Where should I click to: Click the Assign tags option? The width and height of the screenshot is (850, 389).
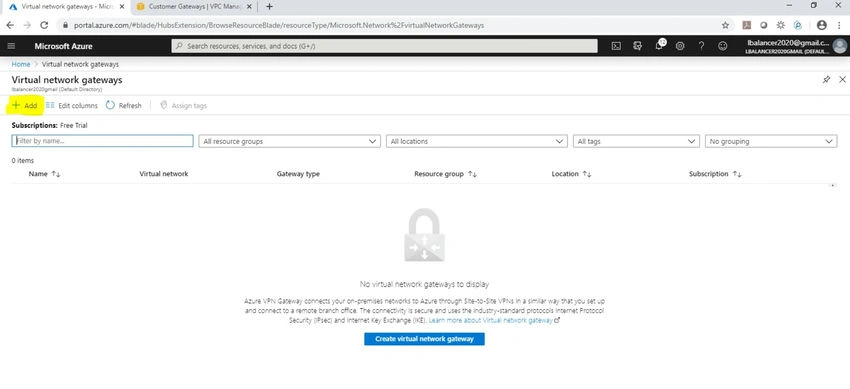click(x=184, y=106)
